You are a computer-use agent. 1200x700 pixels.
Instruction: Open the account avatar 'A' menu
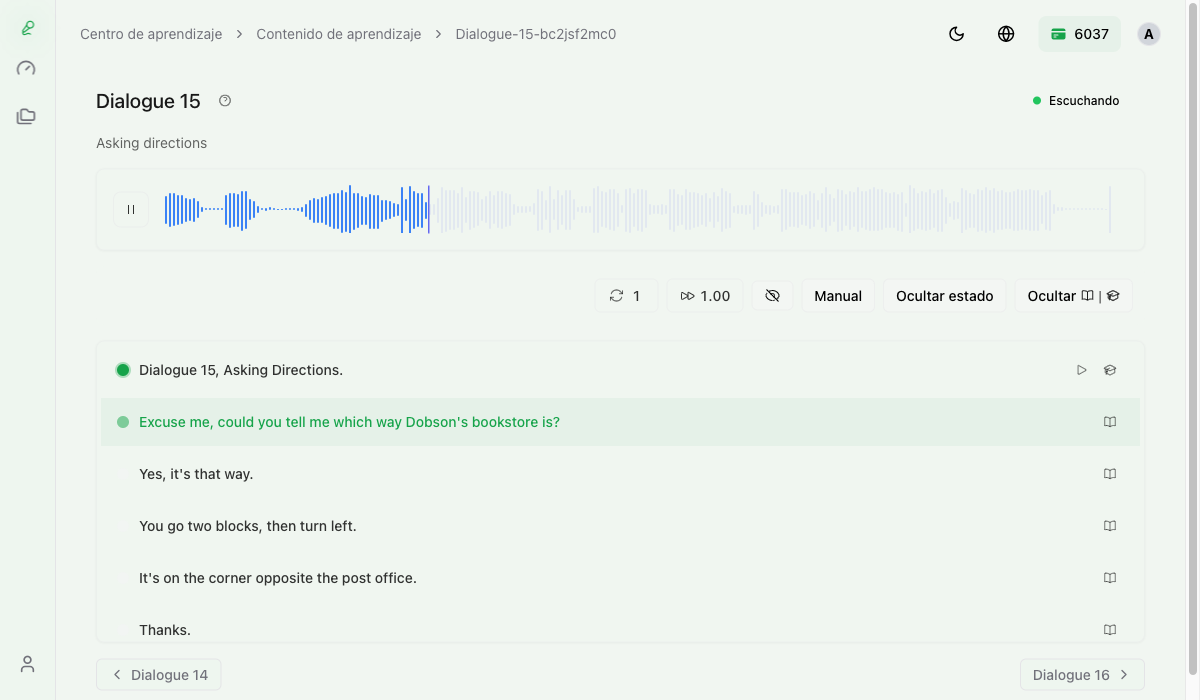click(x=1148, y=34)
